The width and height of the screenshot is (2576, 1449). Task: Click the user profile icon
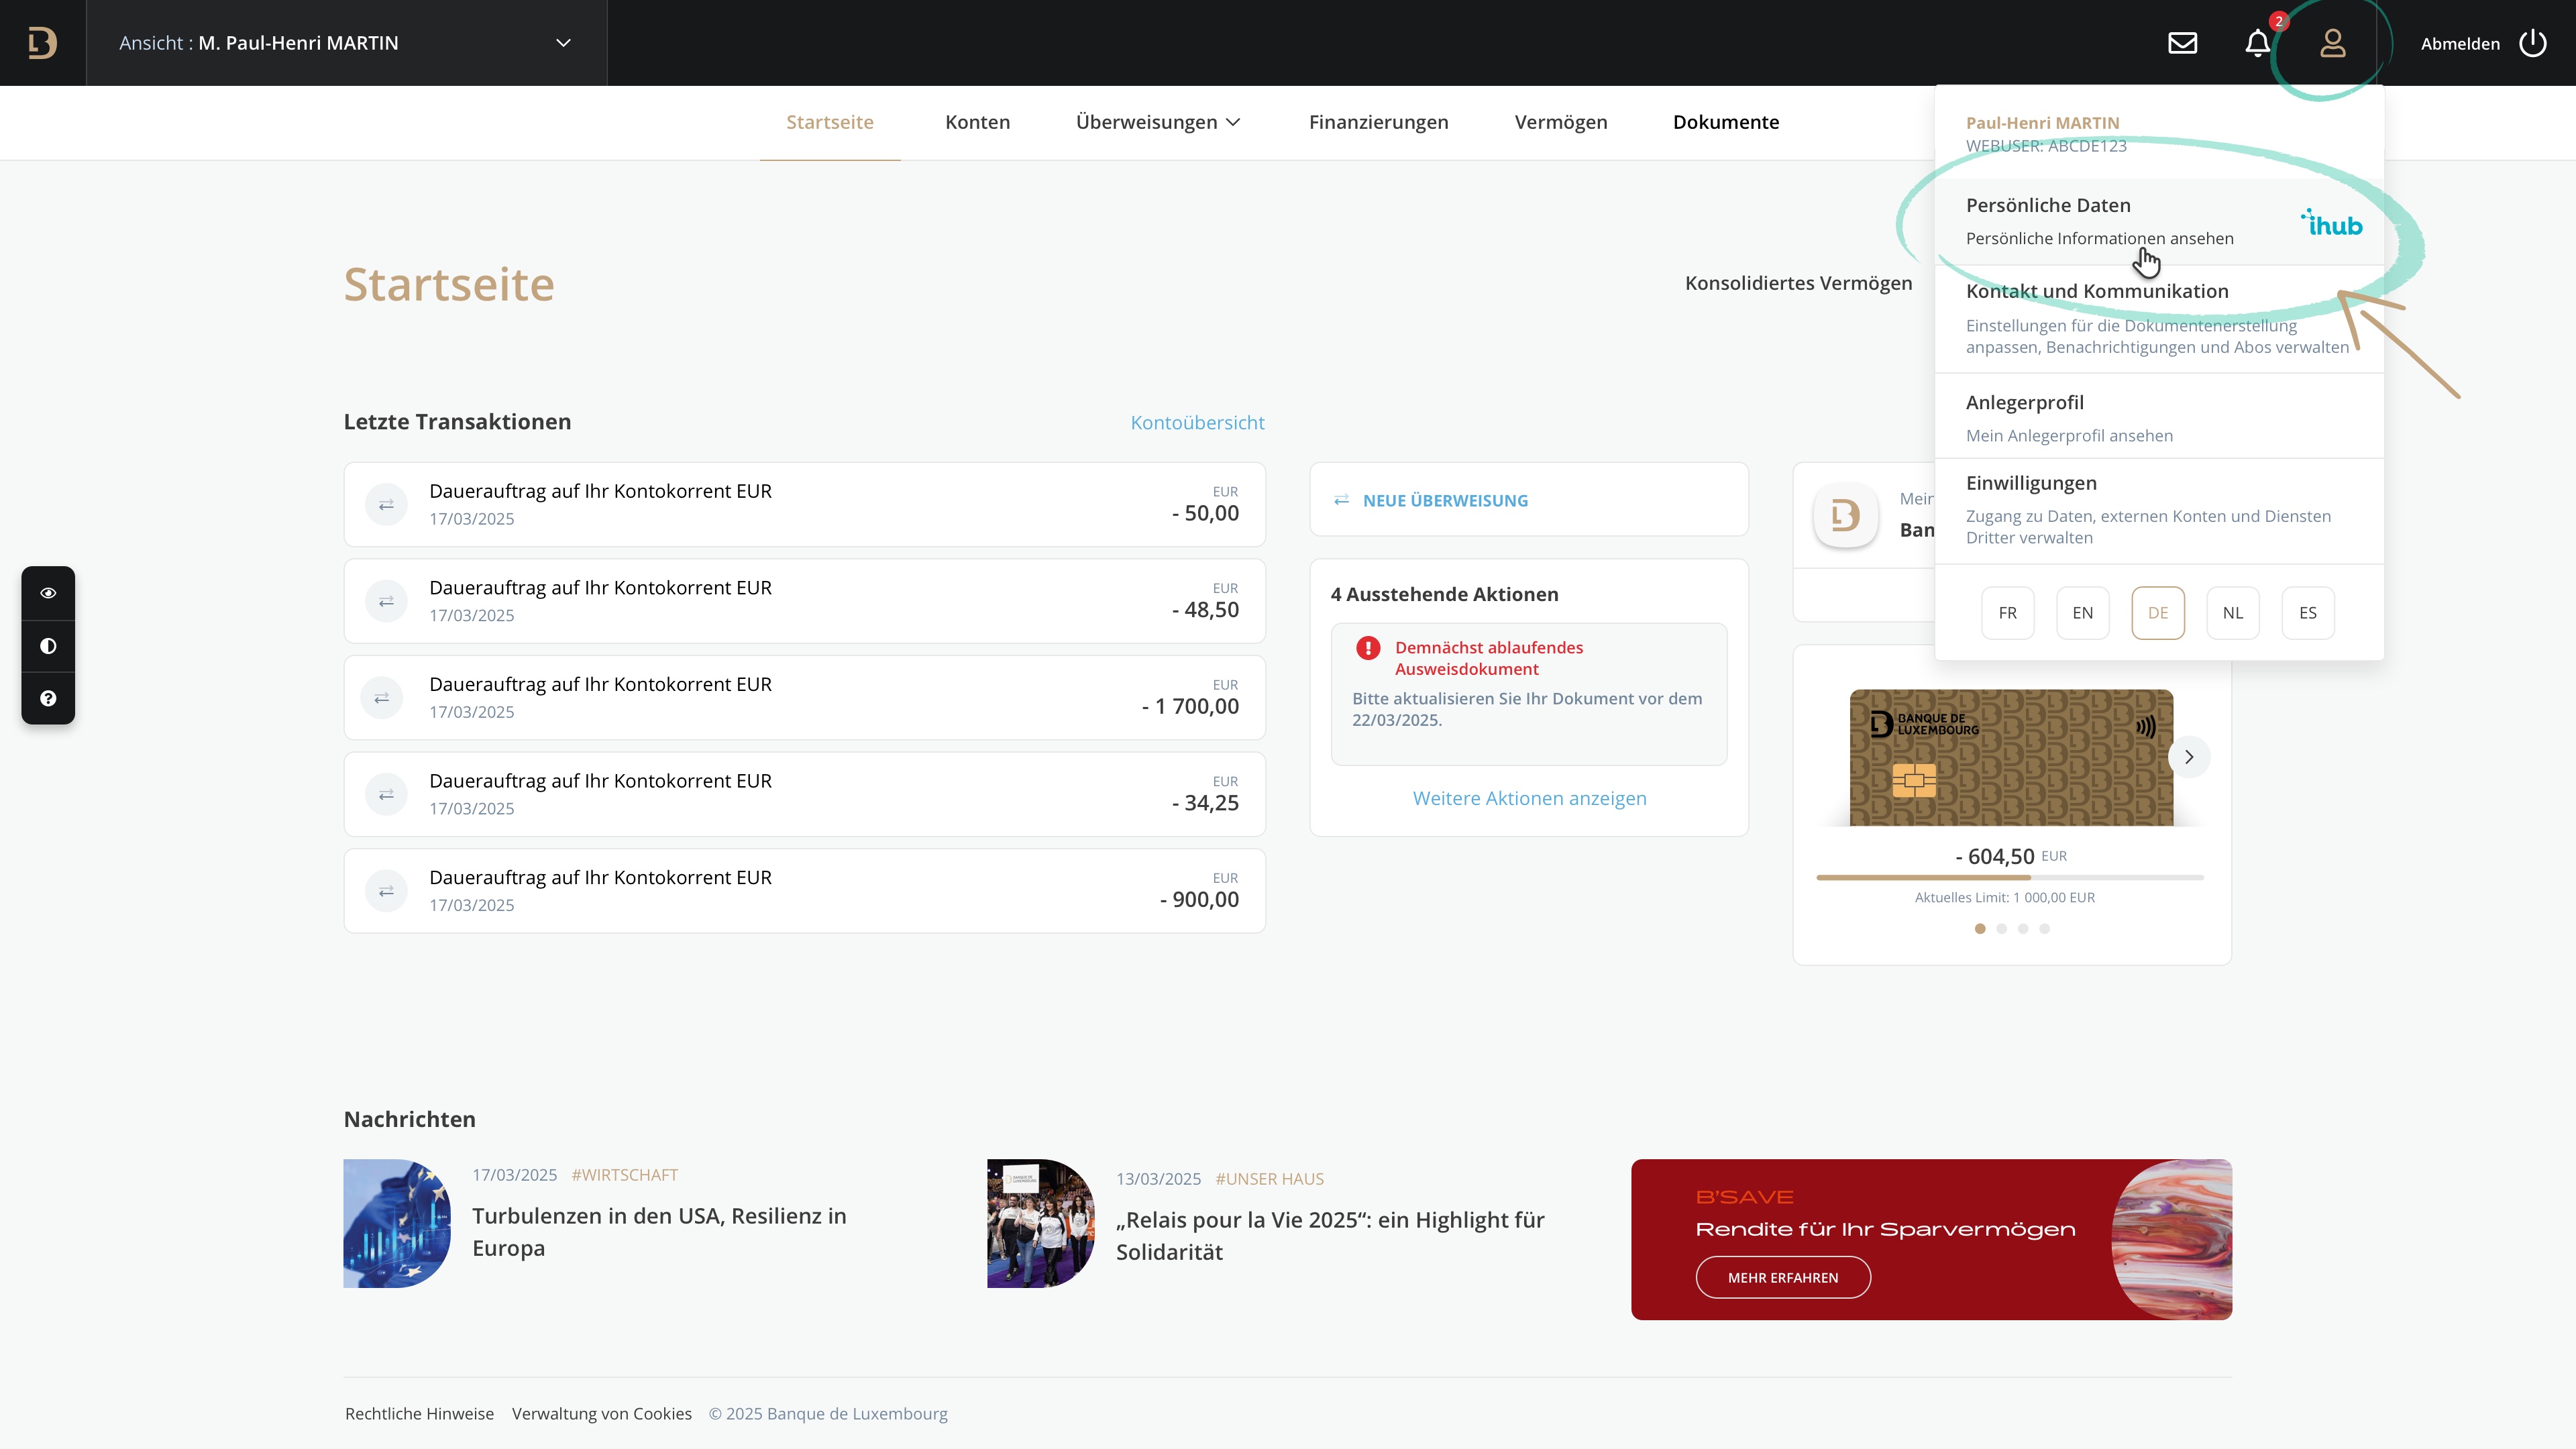click(2333, 43)
